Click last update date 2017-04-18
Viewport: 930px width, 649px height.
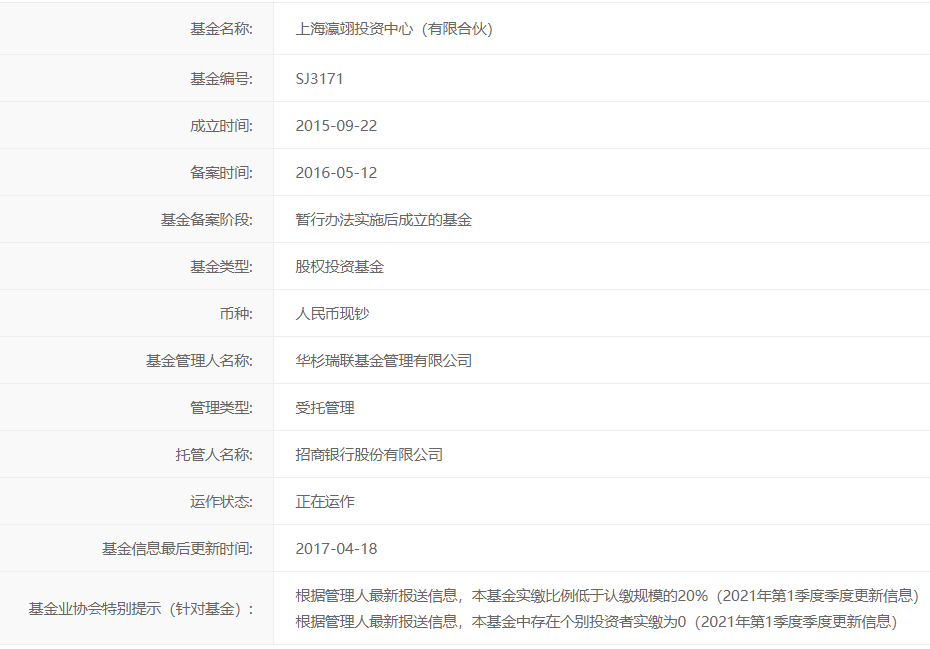pos(336,549)
